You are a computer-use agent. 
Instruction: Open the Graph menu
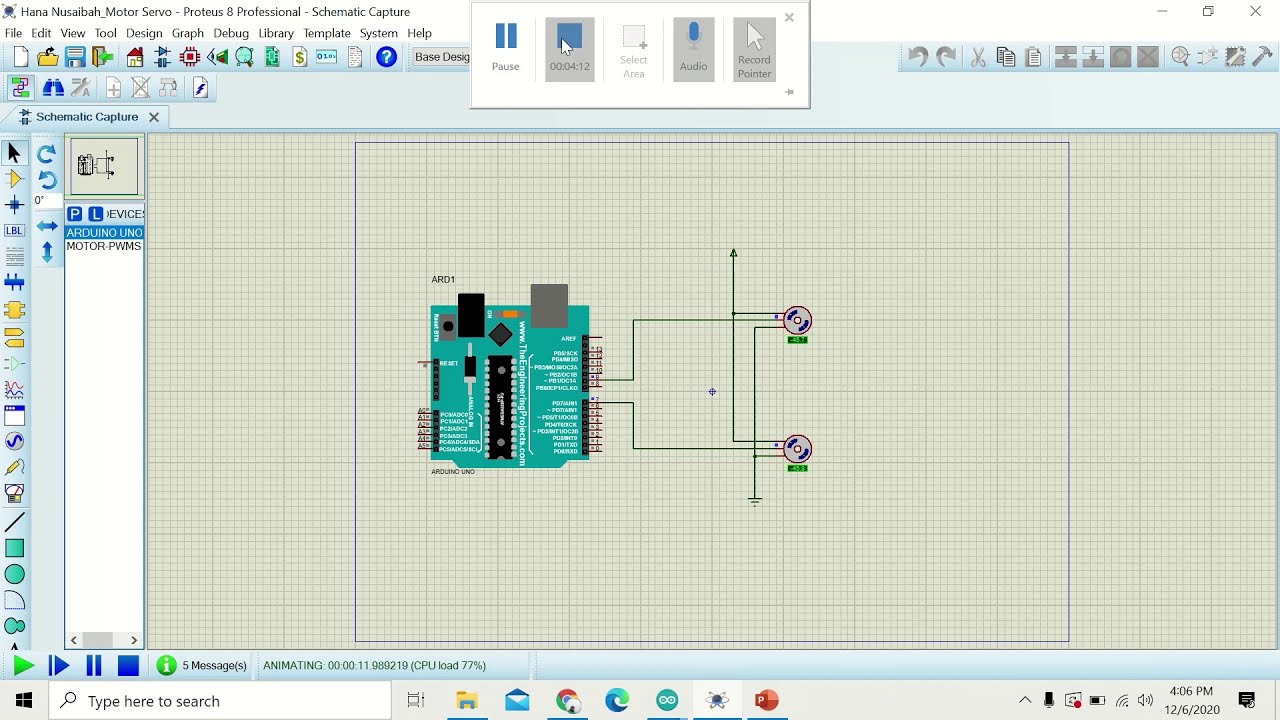coord(187,33)
